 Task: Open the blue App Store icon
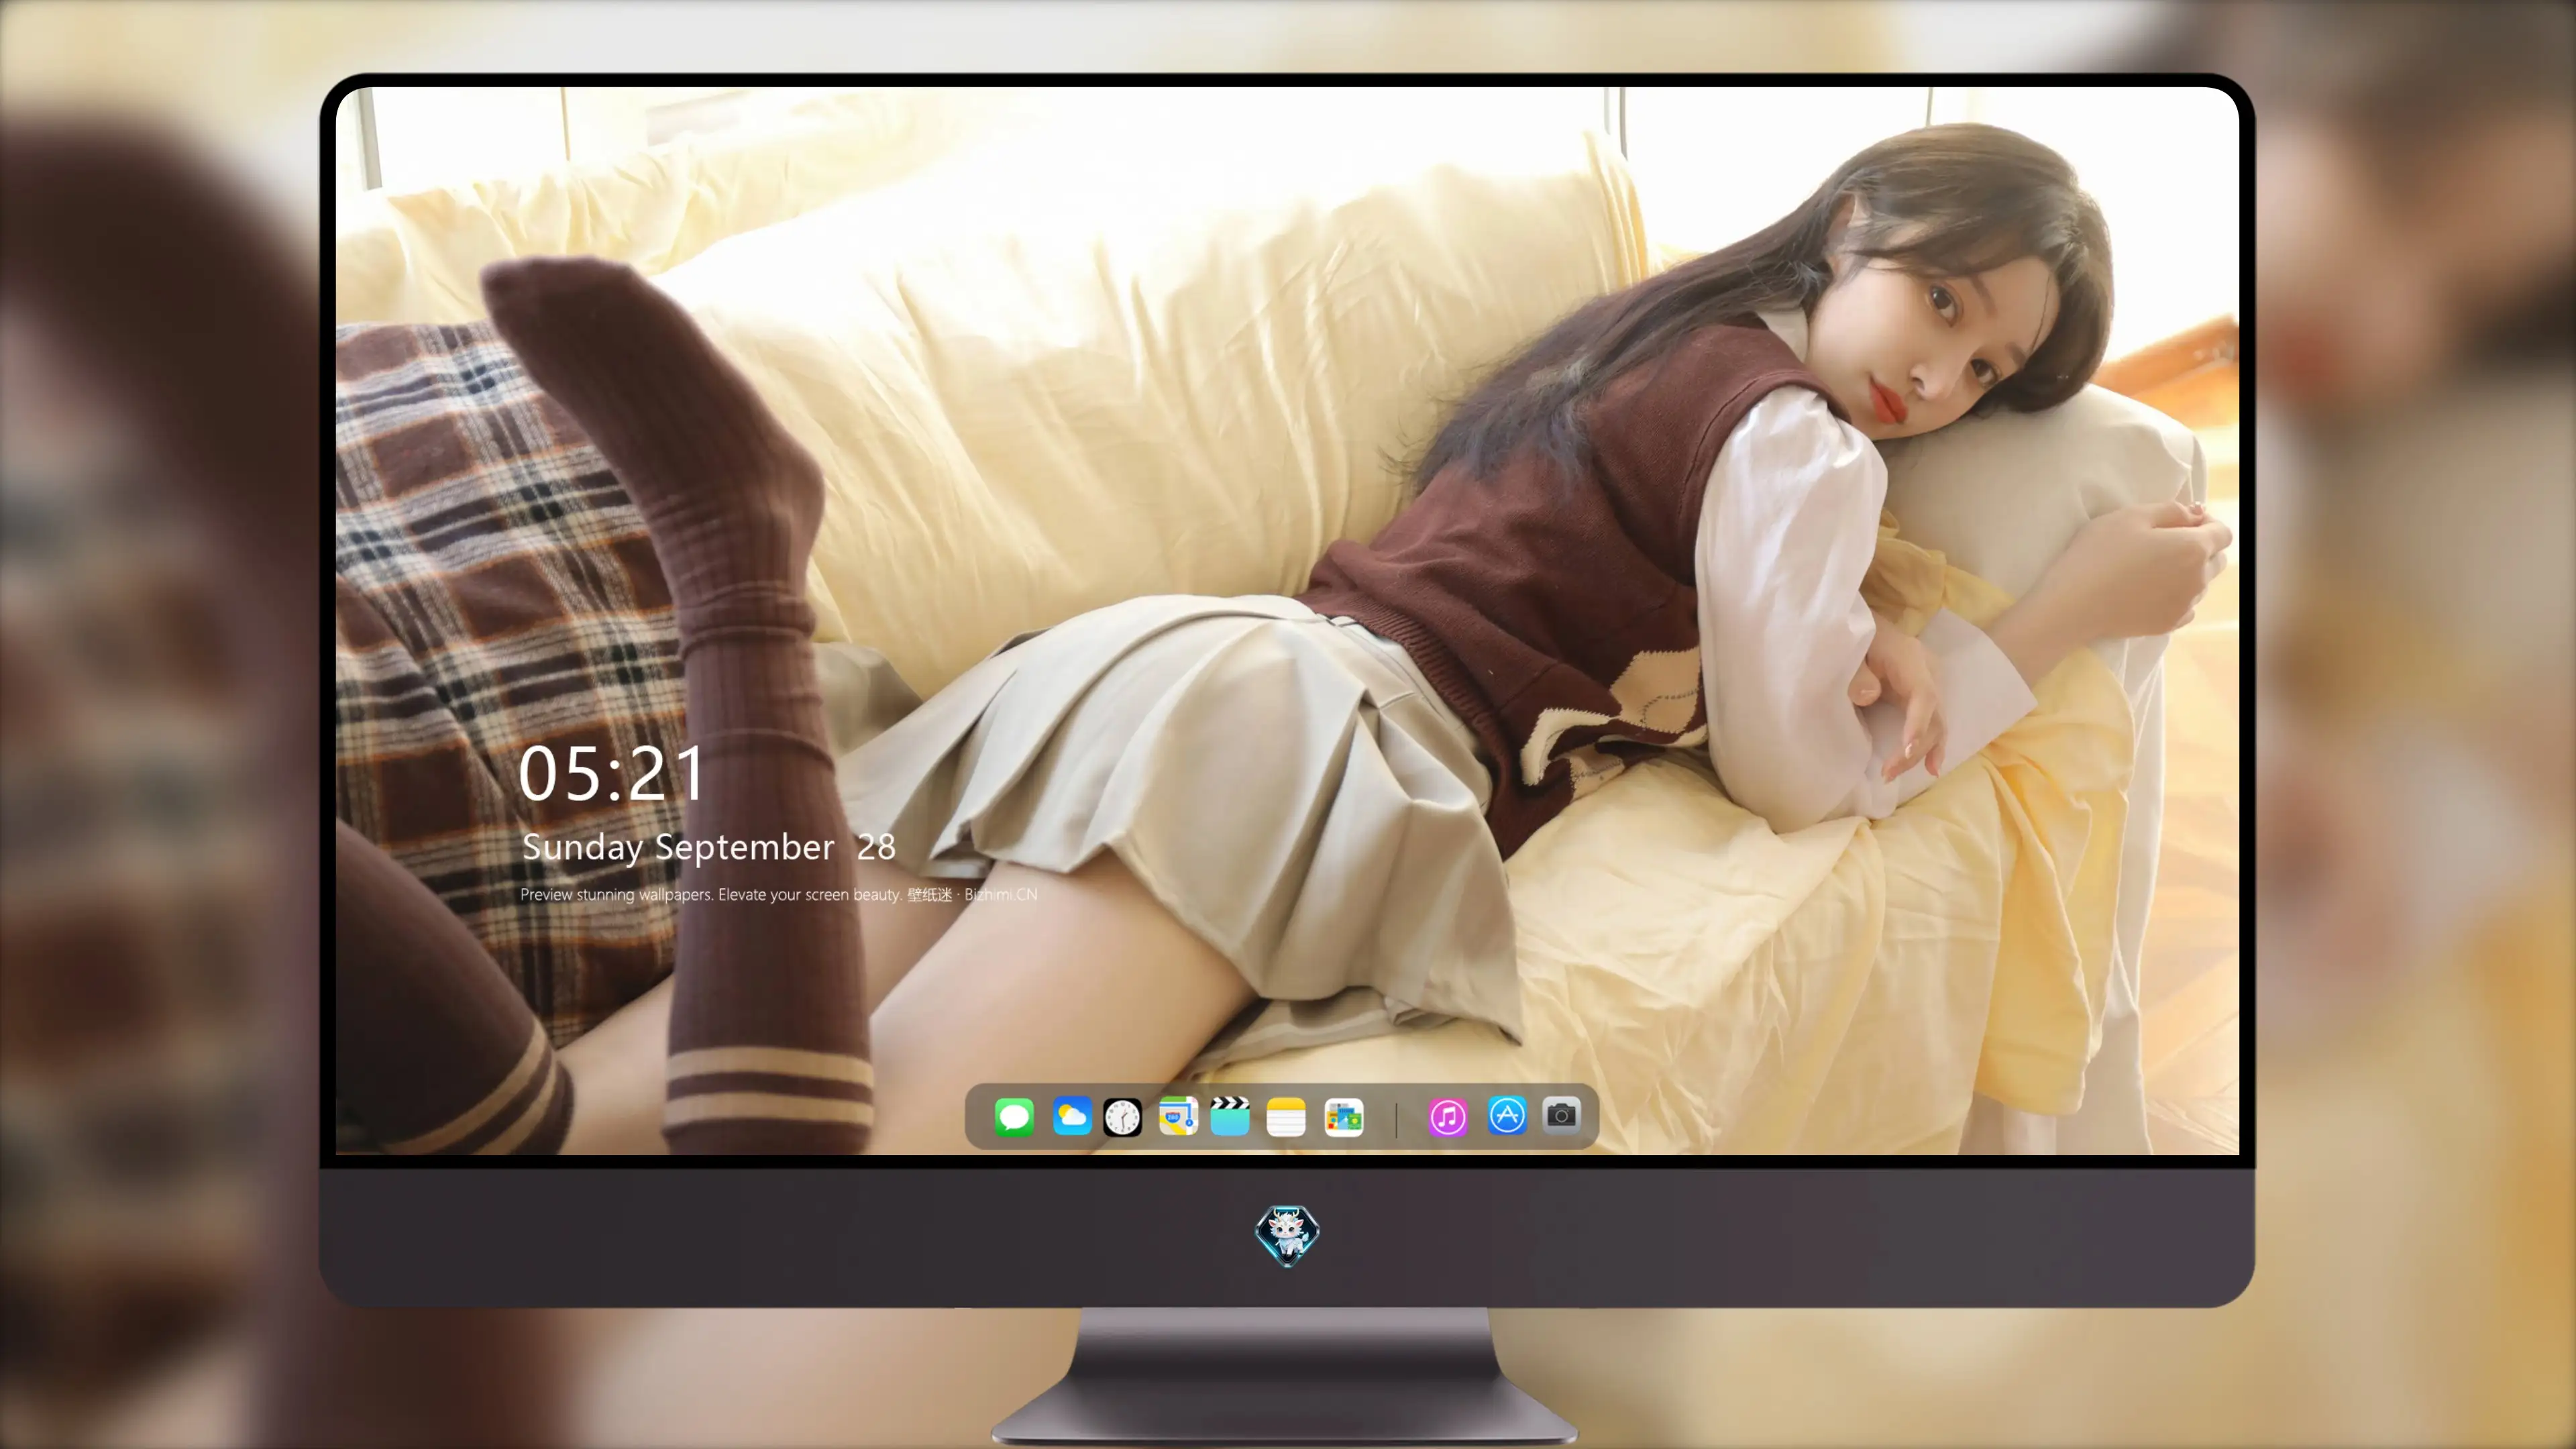point(1507,1115)
